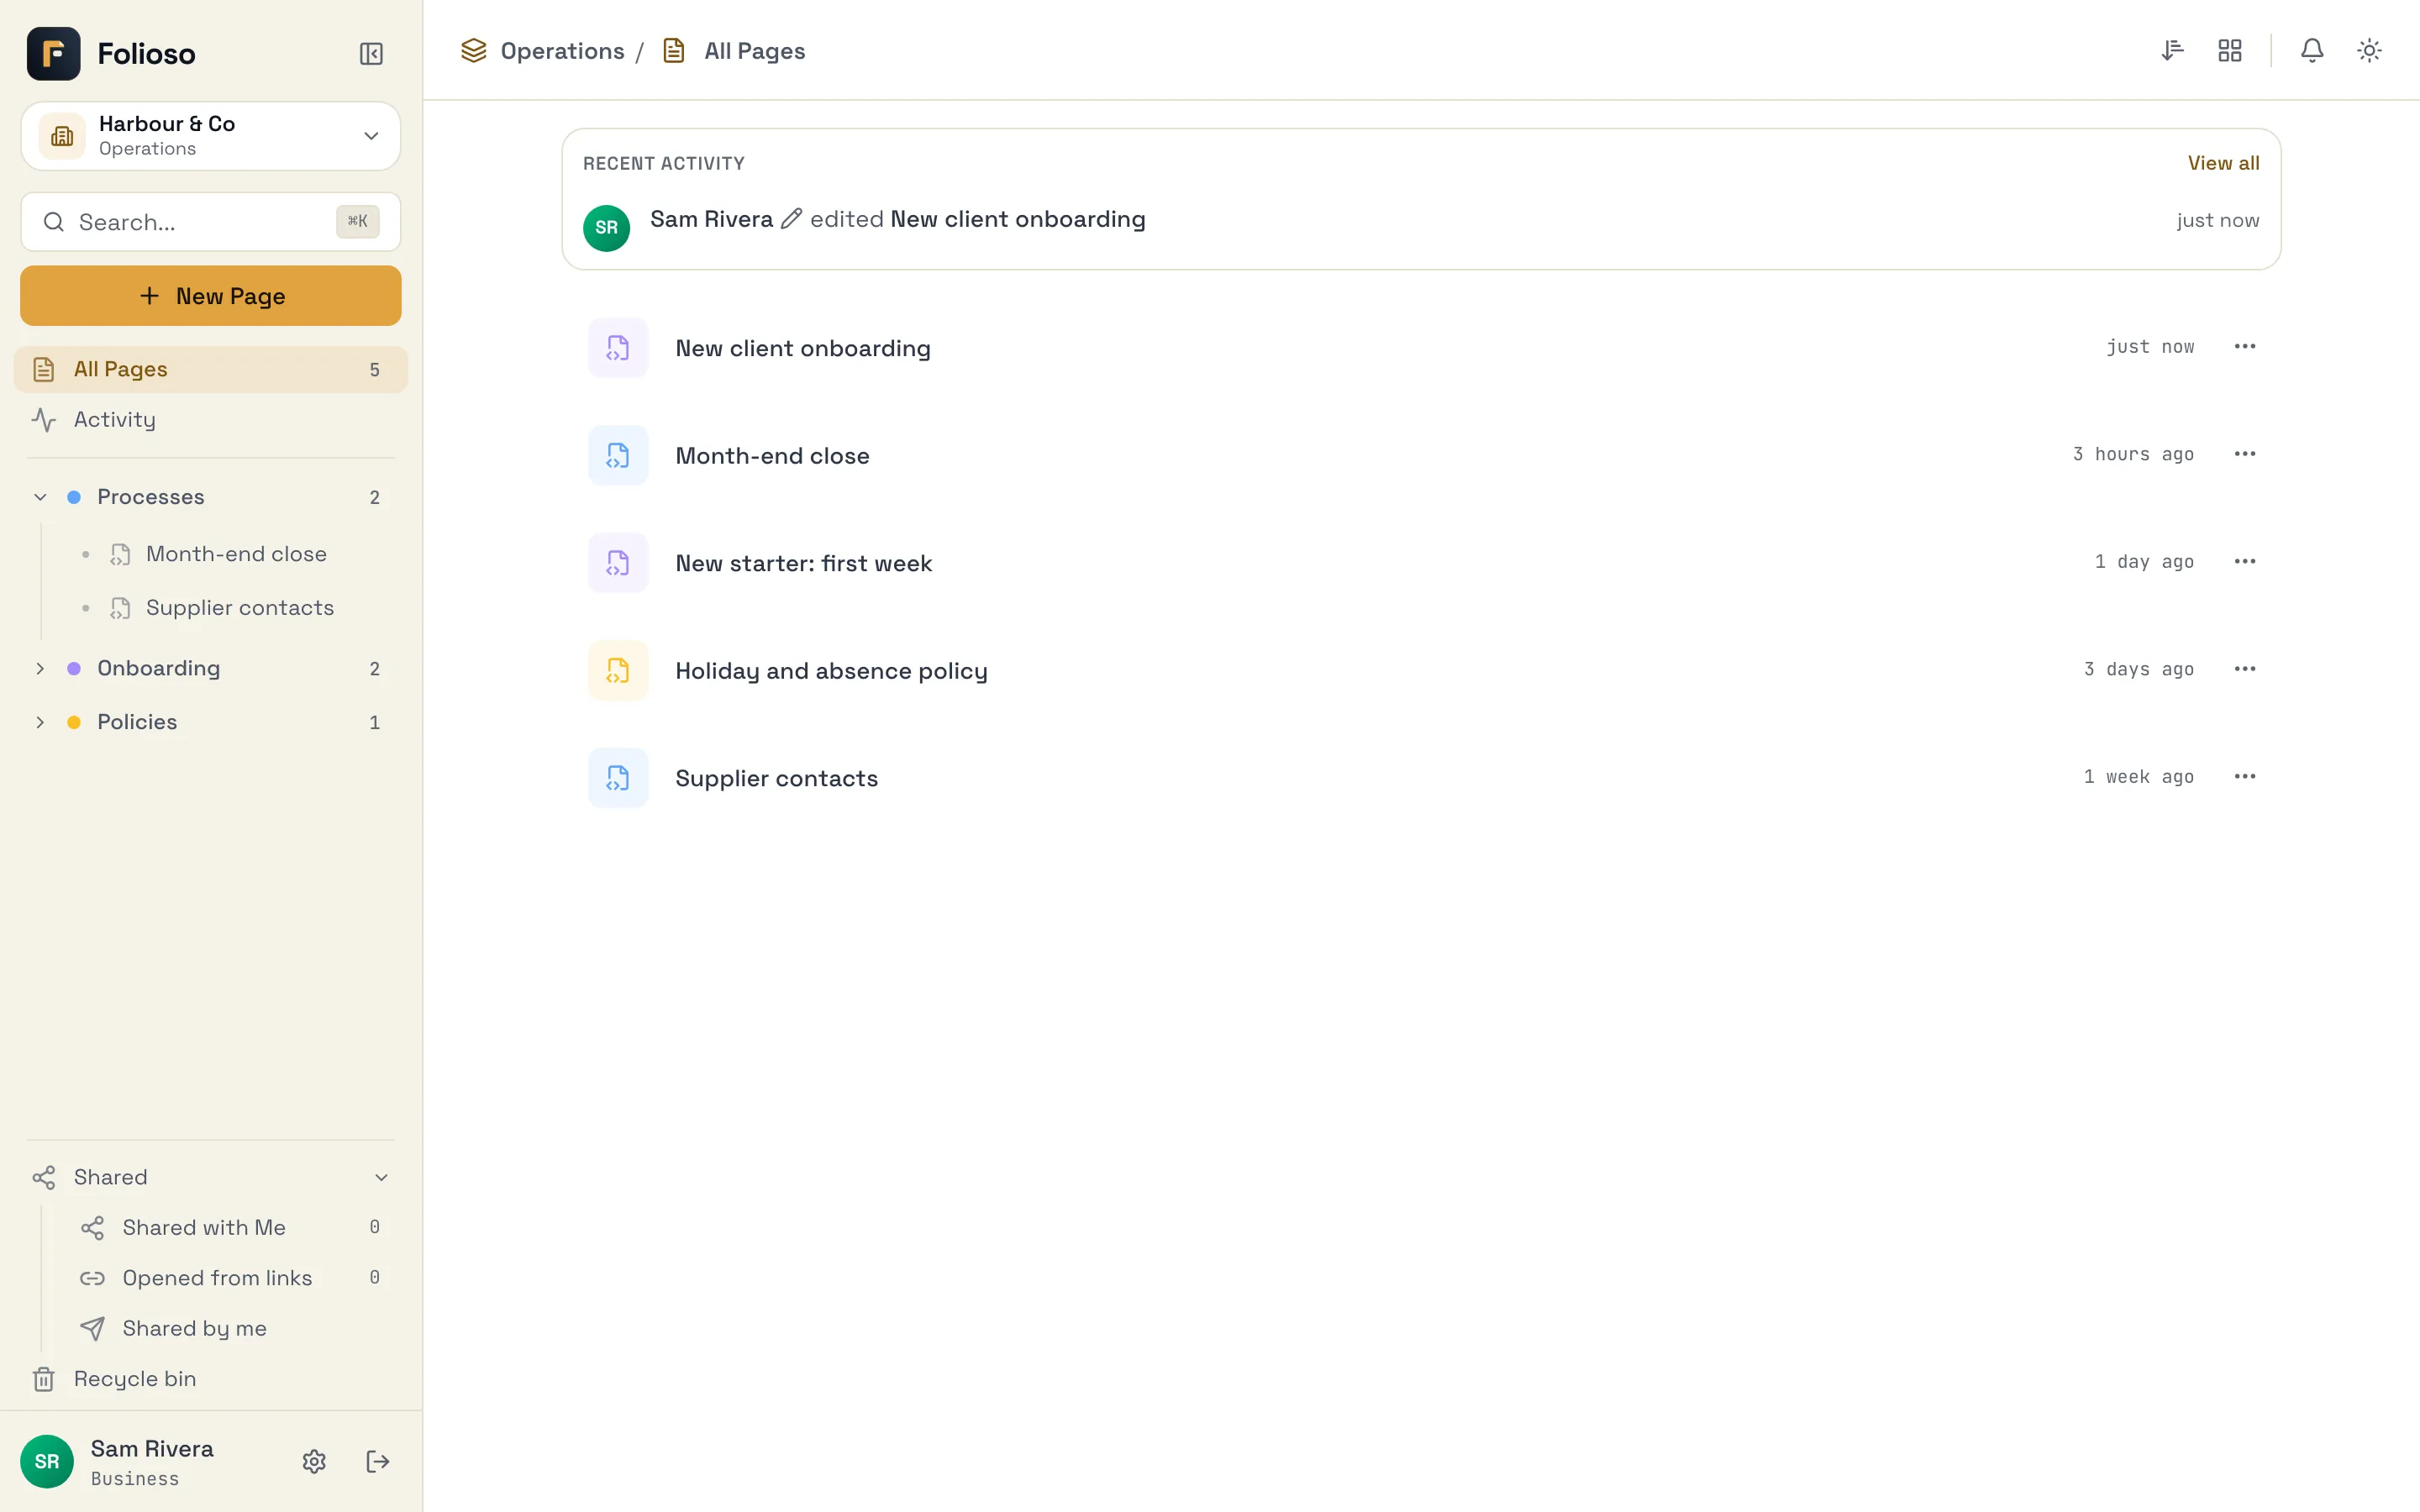Click the Processes blue color dot

(74, 497)
